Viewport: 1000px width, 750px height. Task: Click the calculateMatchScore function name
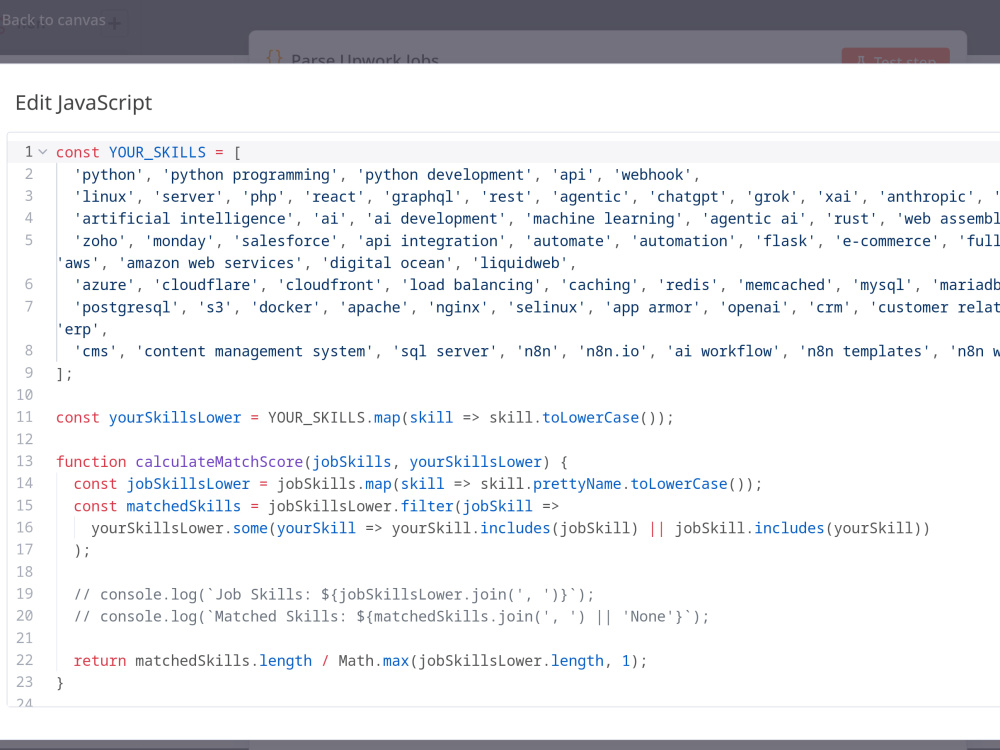(219, 462)
